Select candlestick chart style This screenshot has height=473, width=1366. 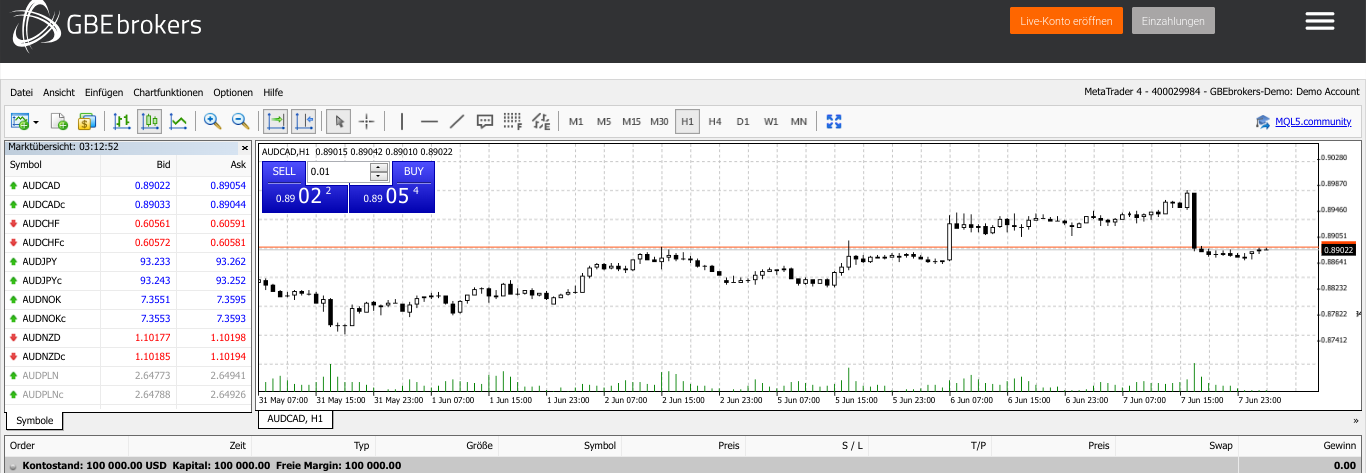pyautogui.click(x=150, y=121)
